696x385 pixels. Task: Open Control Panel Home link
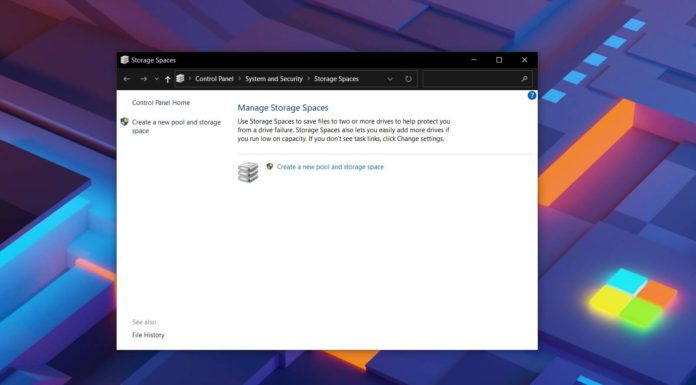click(161, 103)
